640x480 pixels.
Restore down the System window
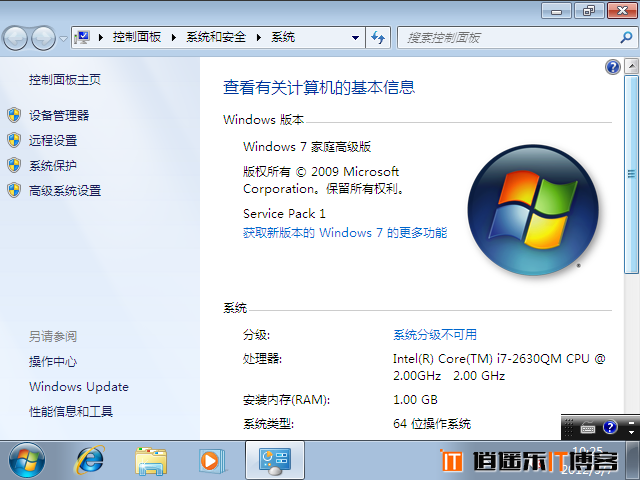click(x=589, y=11)
